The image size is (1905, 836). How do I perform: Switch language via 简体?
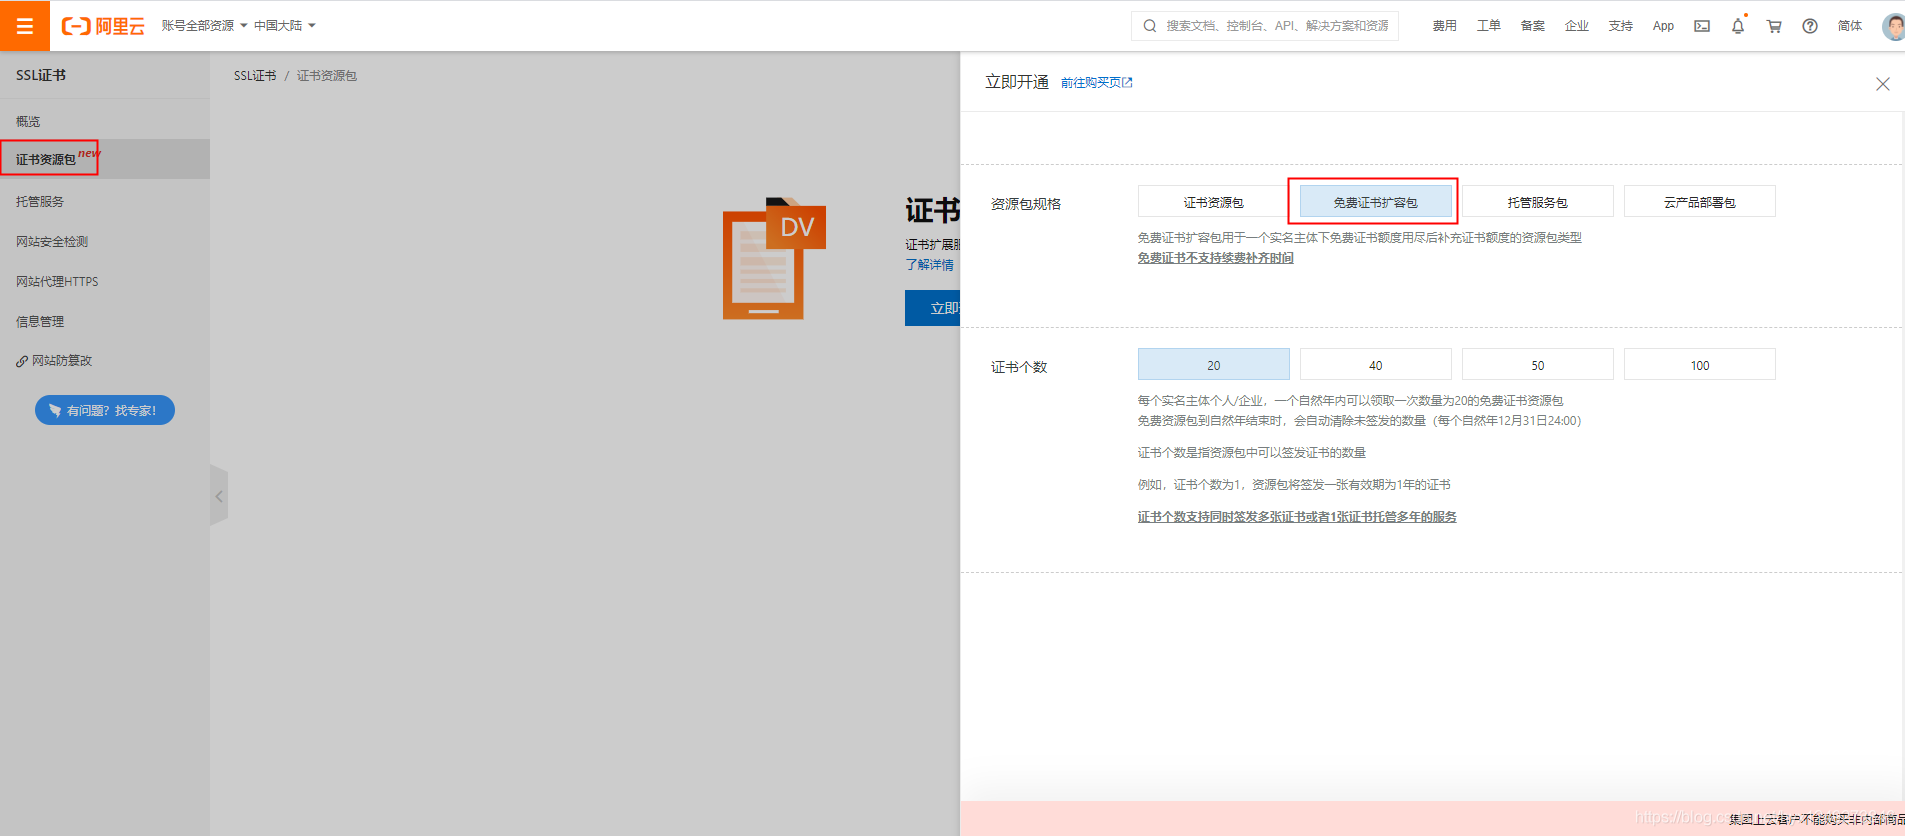click(x=1850, y=26)
